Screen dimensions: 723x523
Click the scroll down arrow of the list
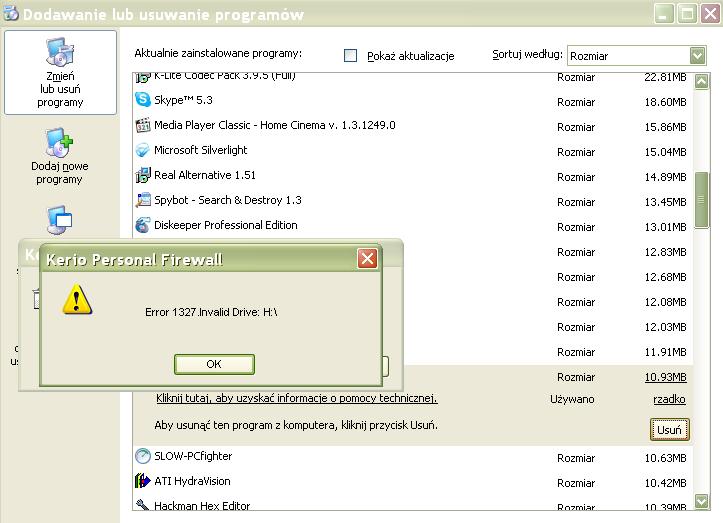[702, 501]
